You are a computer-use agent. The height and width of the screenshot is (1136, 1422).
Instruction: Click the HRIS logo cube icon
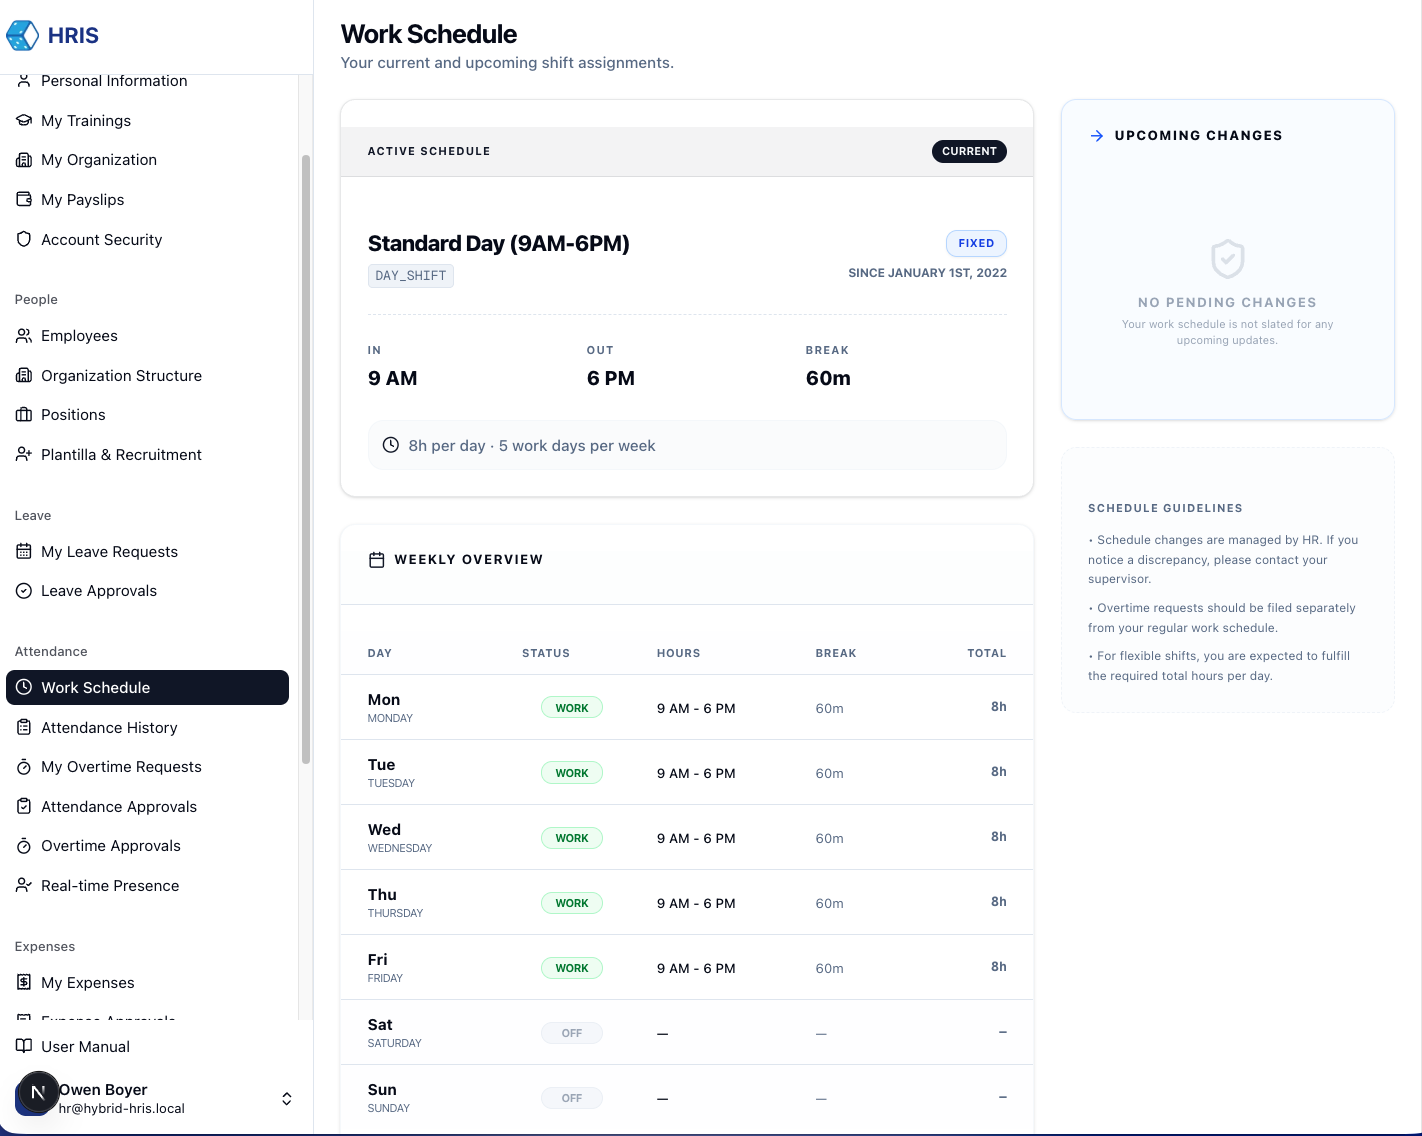[22, 35]
